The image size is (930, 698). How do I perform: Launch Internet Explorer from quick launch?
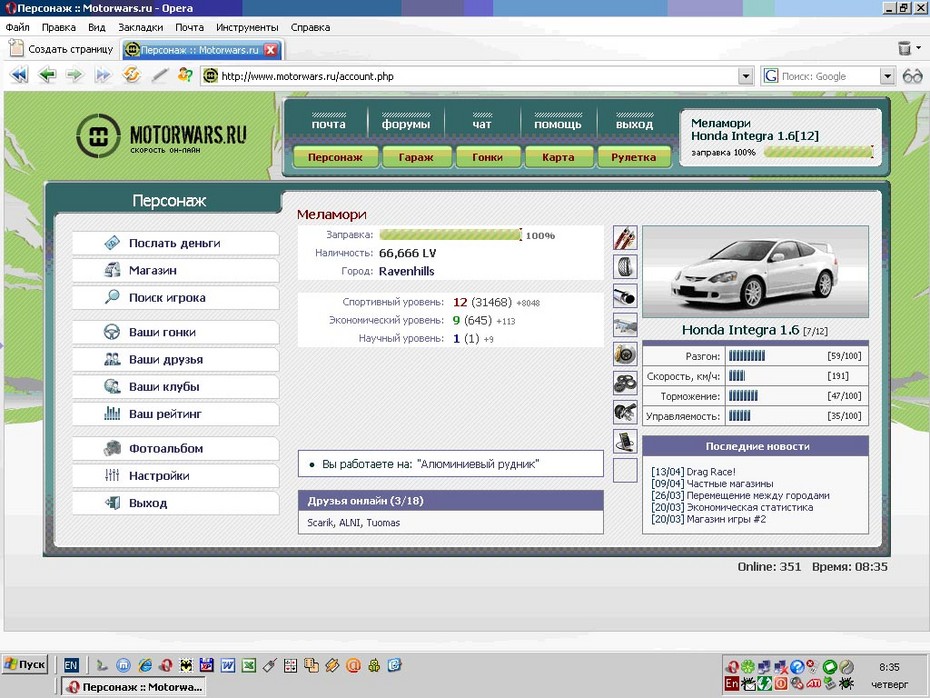pos(145,665)
